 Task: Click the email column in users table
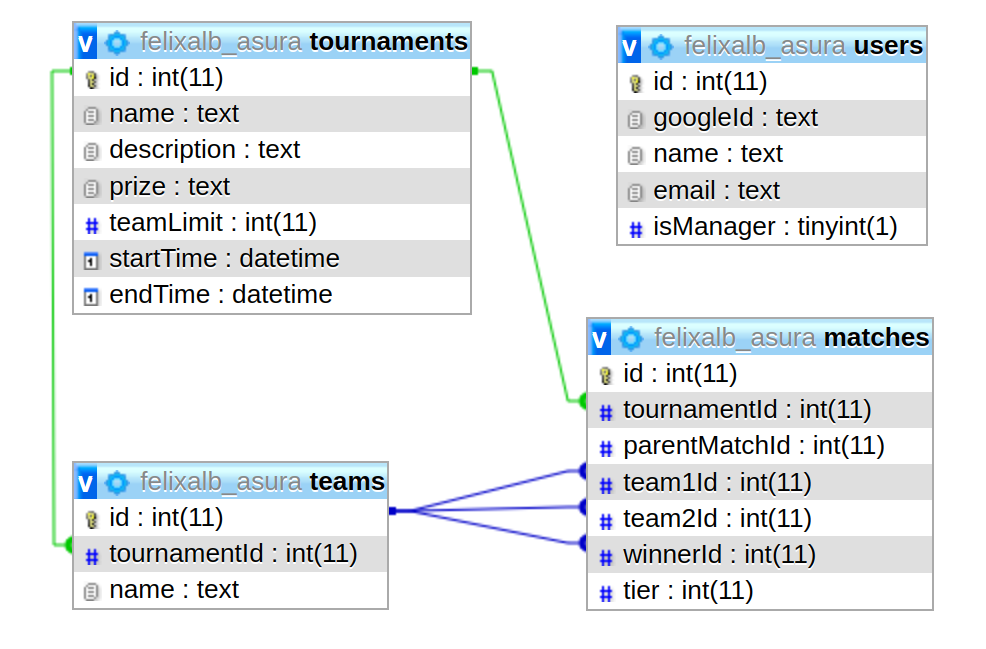pos(716,190)
